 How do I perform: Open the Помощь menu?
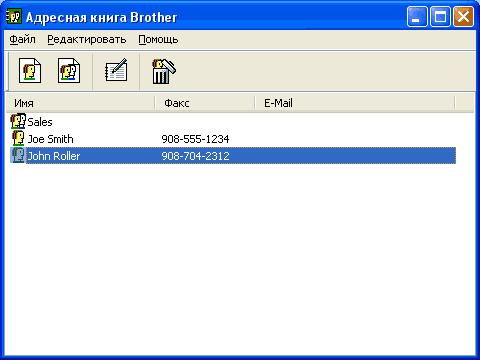158,39
